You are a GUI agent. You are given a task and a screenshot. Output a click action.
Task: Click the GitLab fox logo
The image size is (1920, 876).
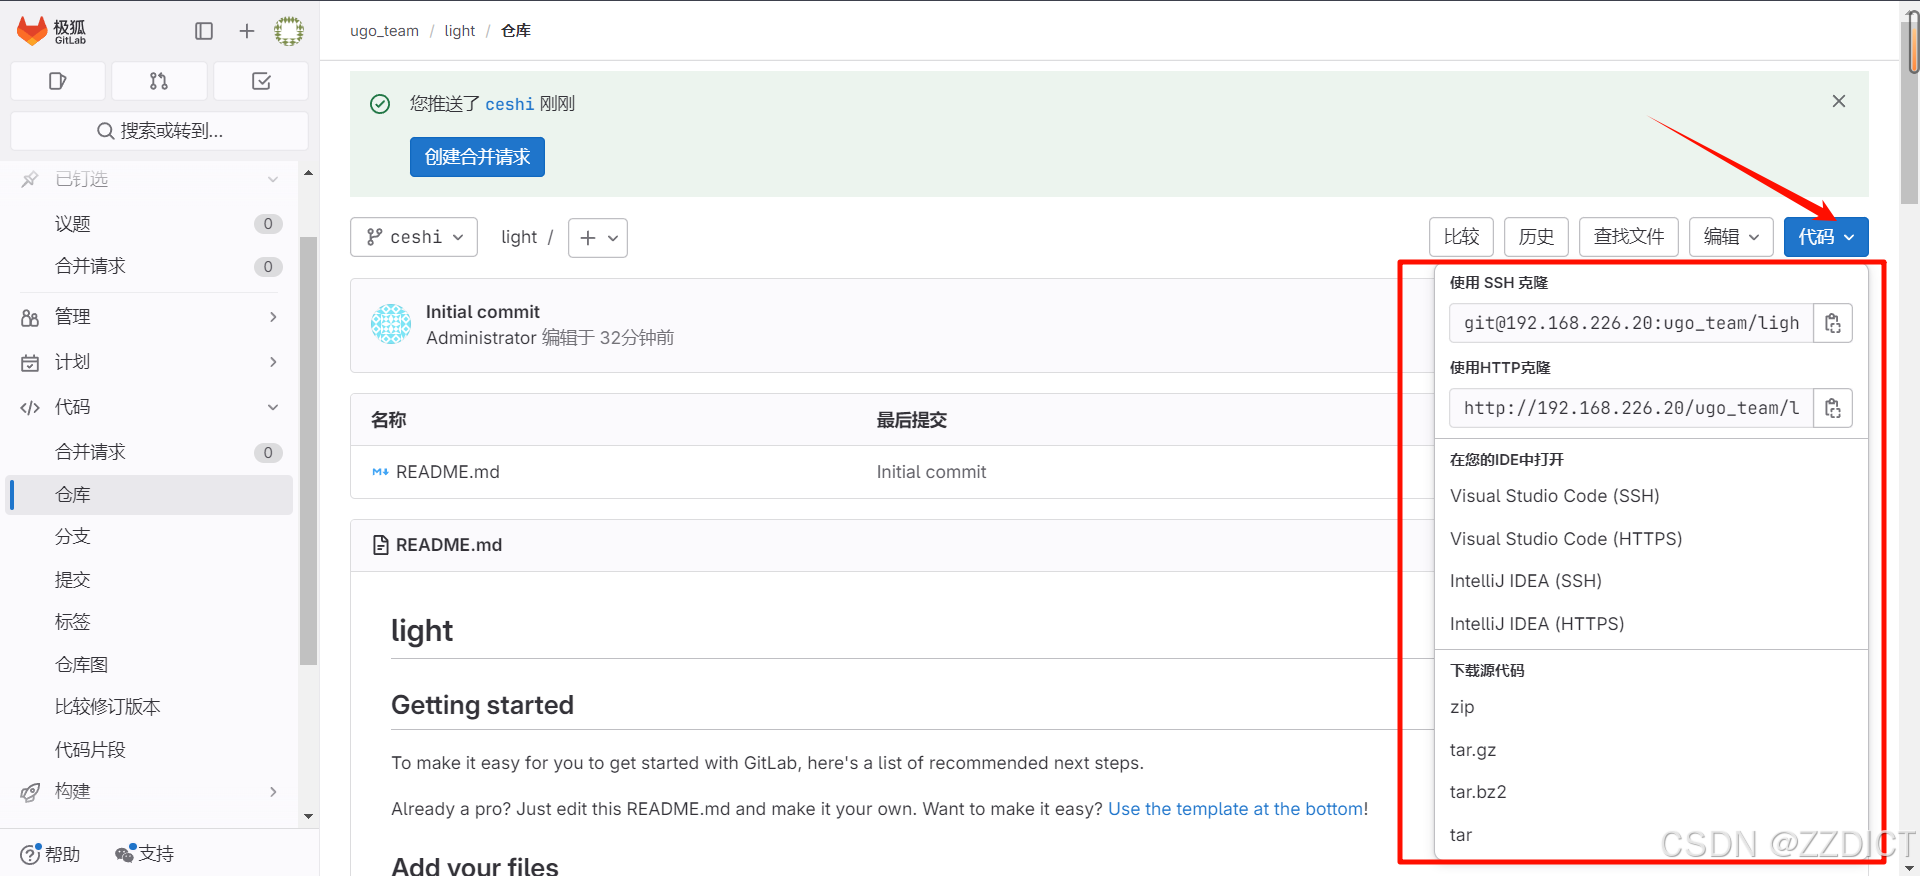pyautogui.click(x=32, y=31)
